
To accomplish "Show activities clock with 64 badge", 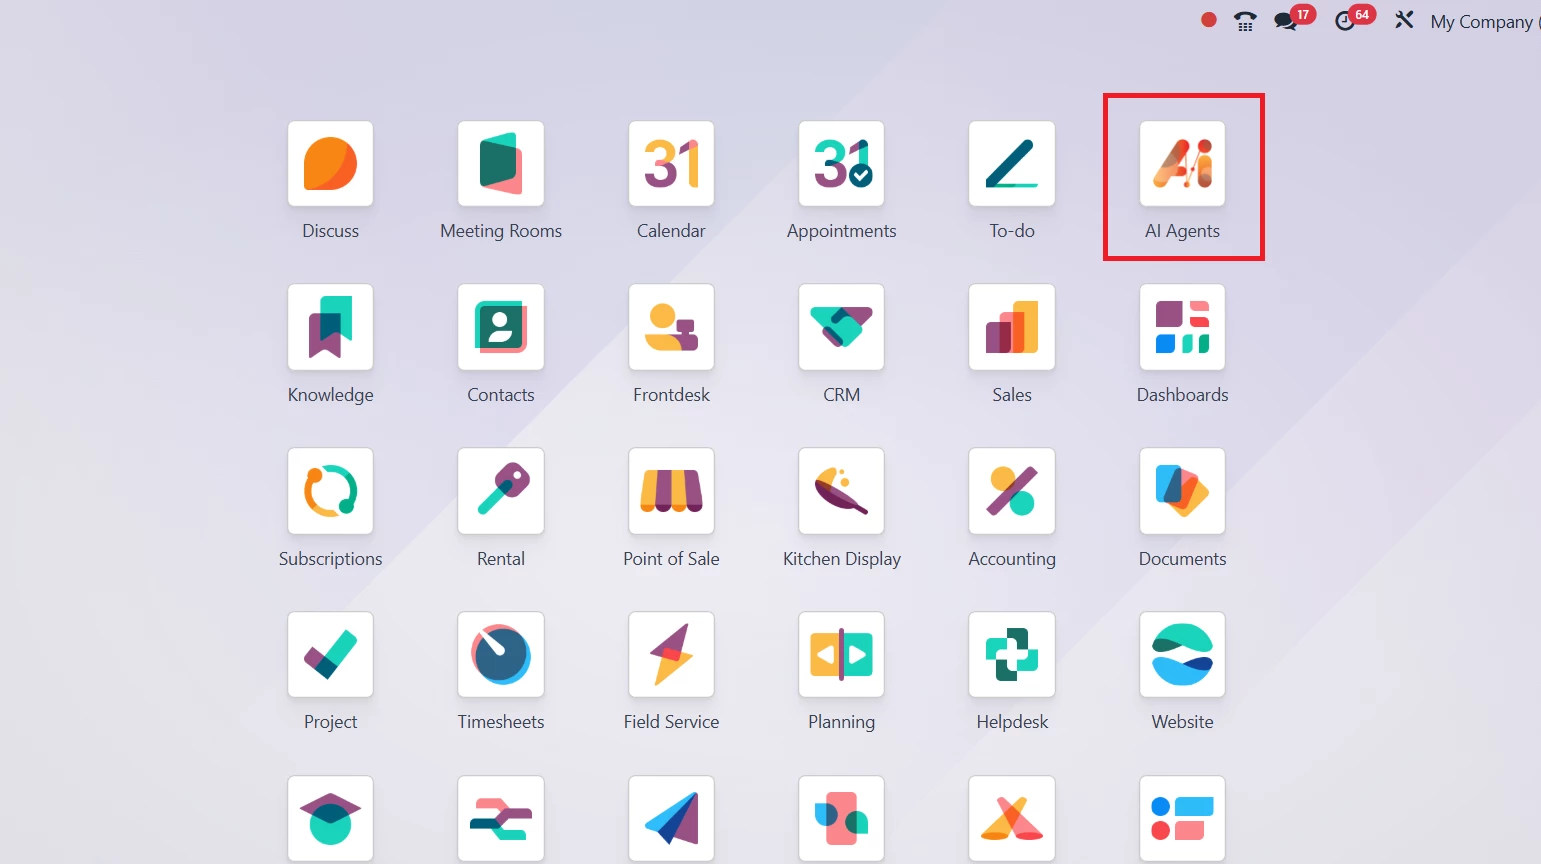I will pos(1346,21).
